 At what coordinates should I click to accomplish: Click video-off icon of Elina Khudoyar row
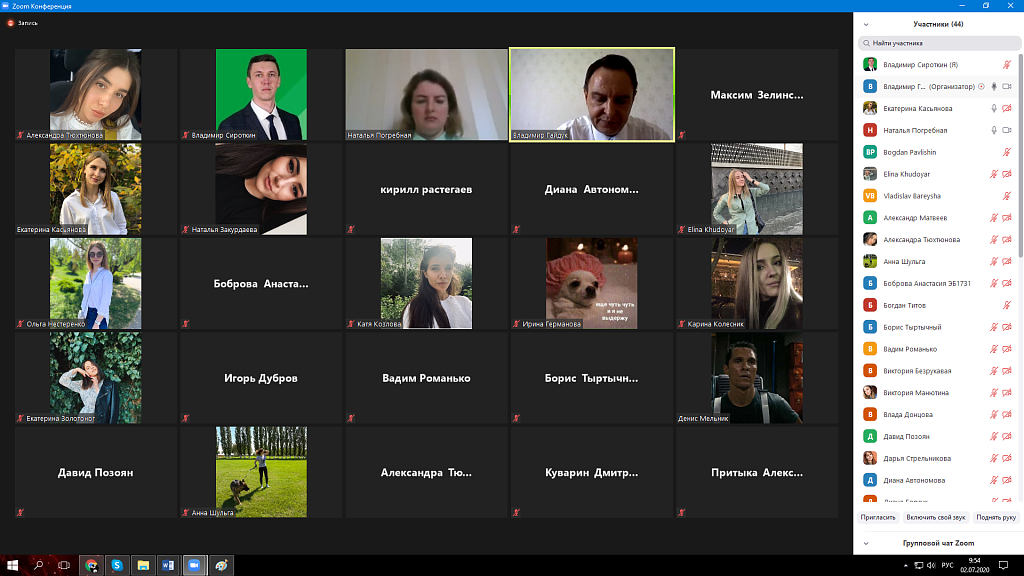pos(1007,174)
